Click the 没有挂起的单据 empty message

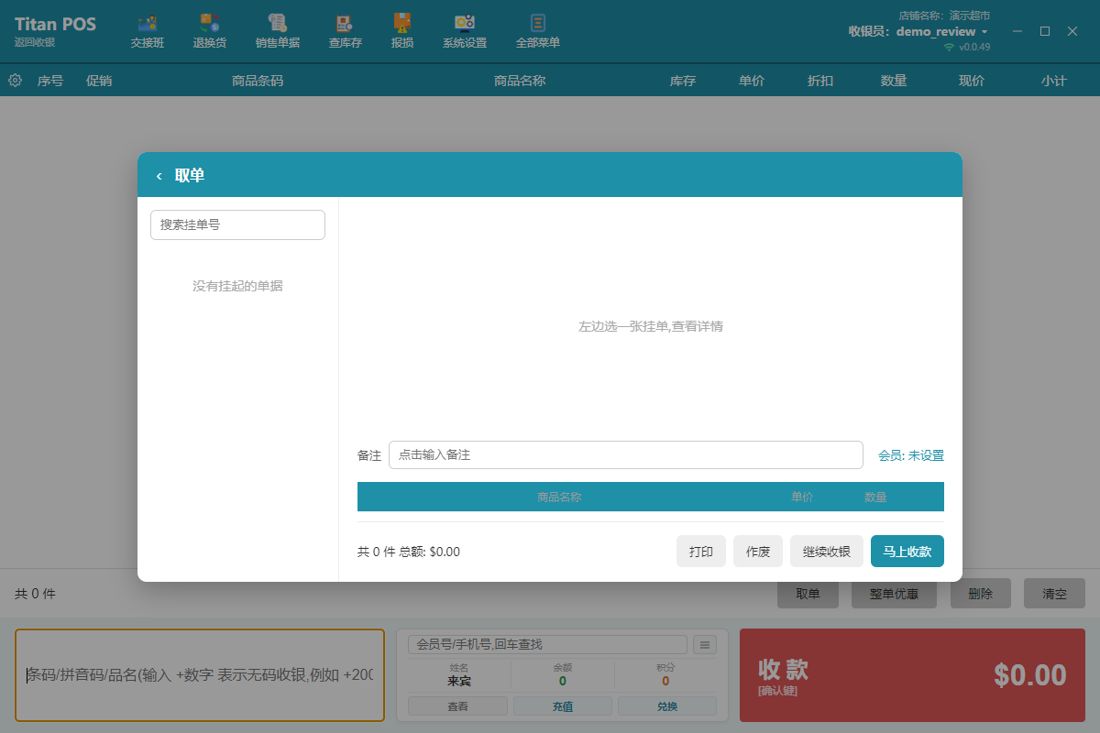pos(237,285)
